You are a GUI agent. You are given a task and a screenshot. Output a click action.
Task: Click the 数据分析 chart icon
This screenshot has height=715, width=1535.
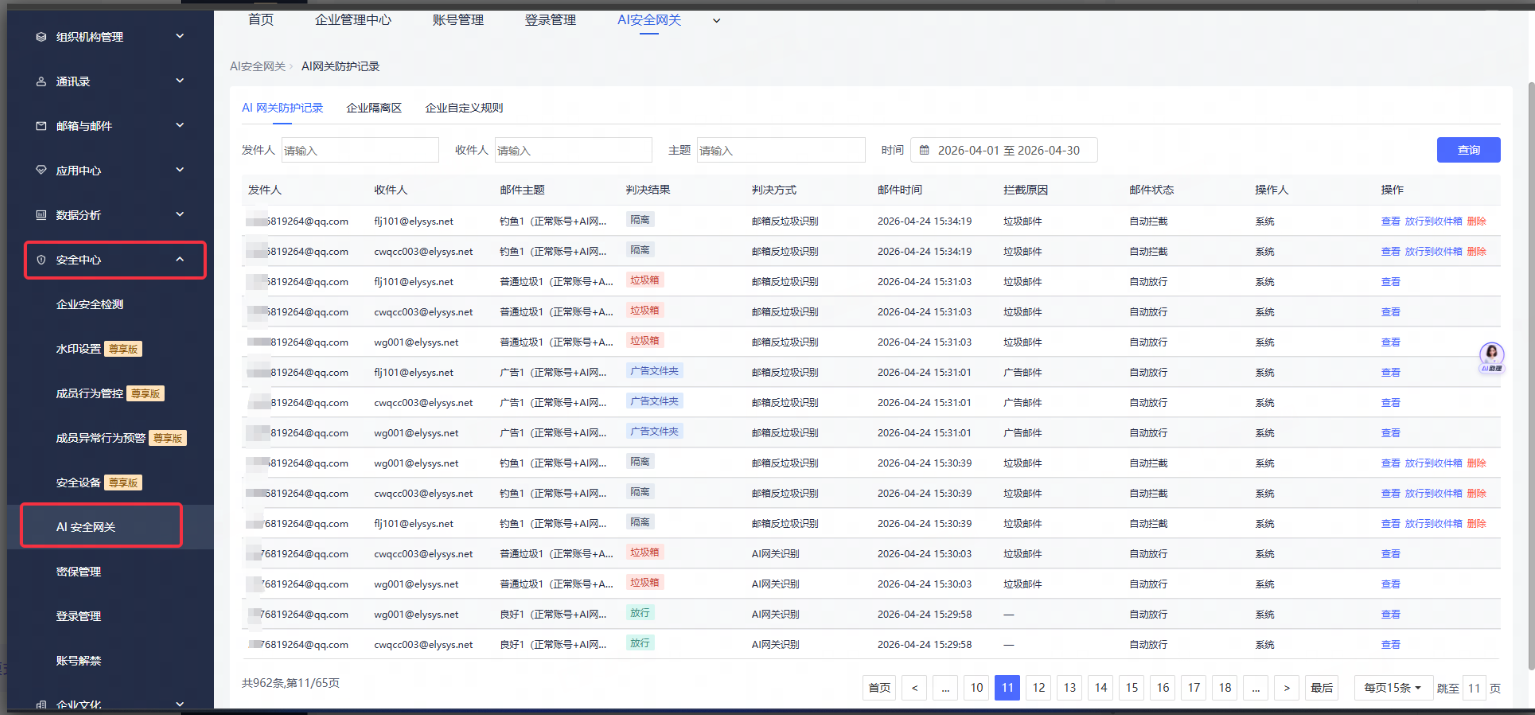pyautogui.click(x=41, y=215)
